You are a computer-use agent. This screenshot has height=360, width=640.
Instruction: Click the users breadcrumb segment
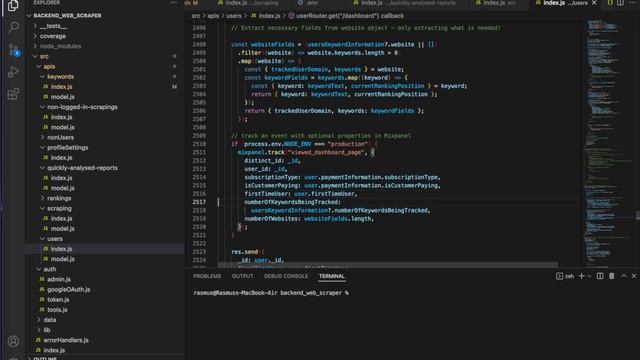234,16
